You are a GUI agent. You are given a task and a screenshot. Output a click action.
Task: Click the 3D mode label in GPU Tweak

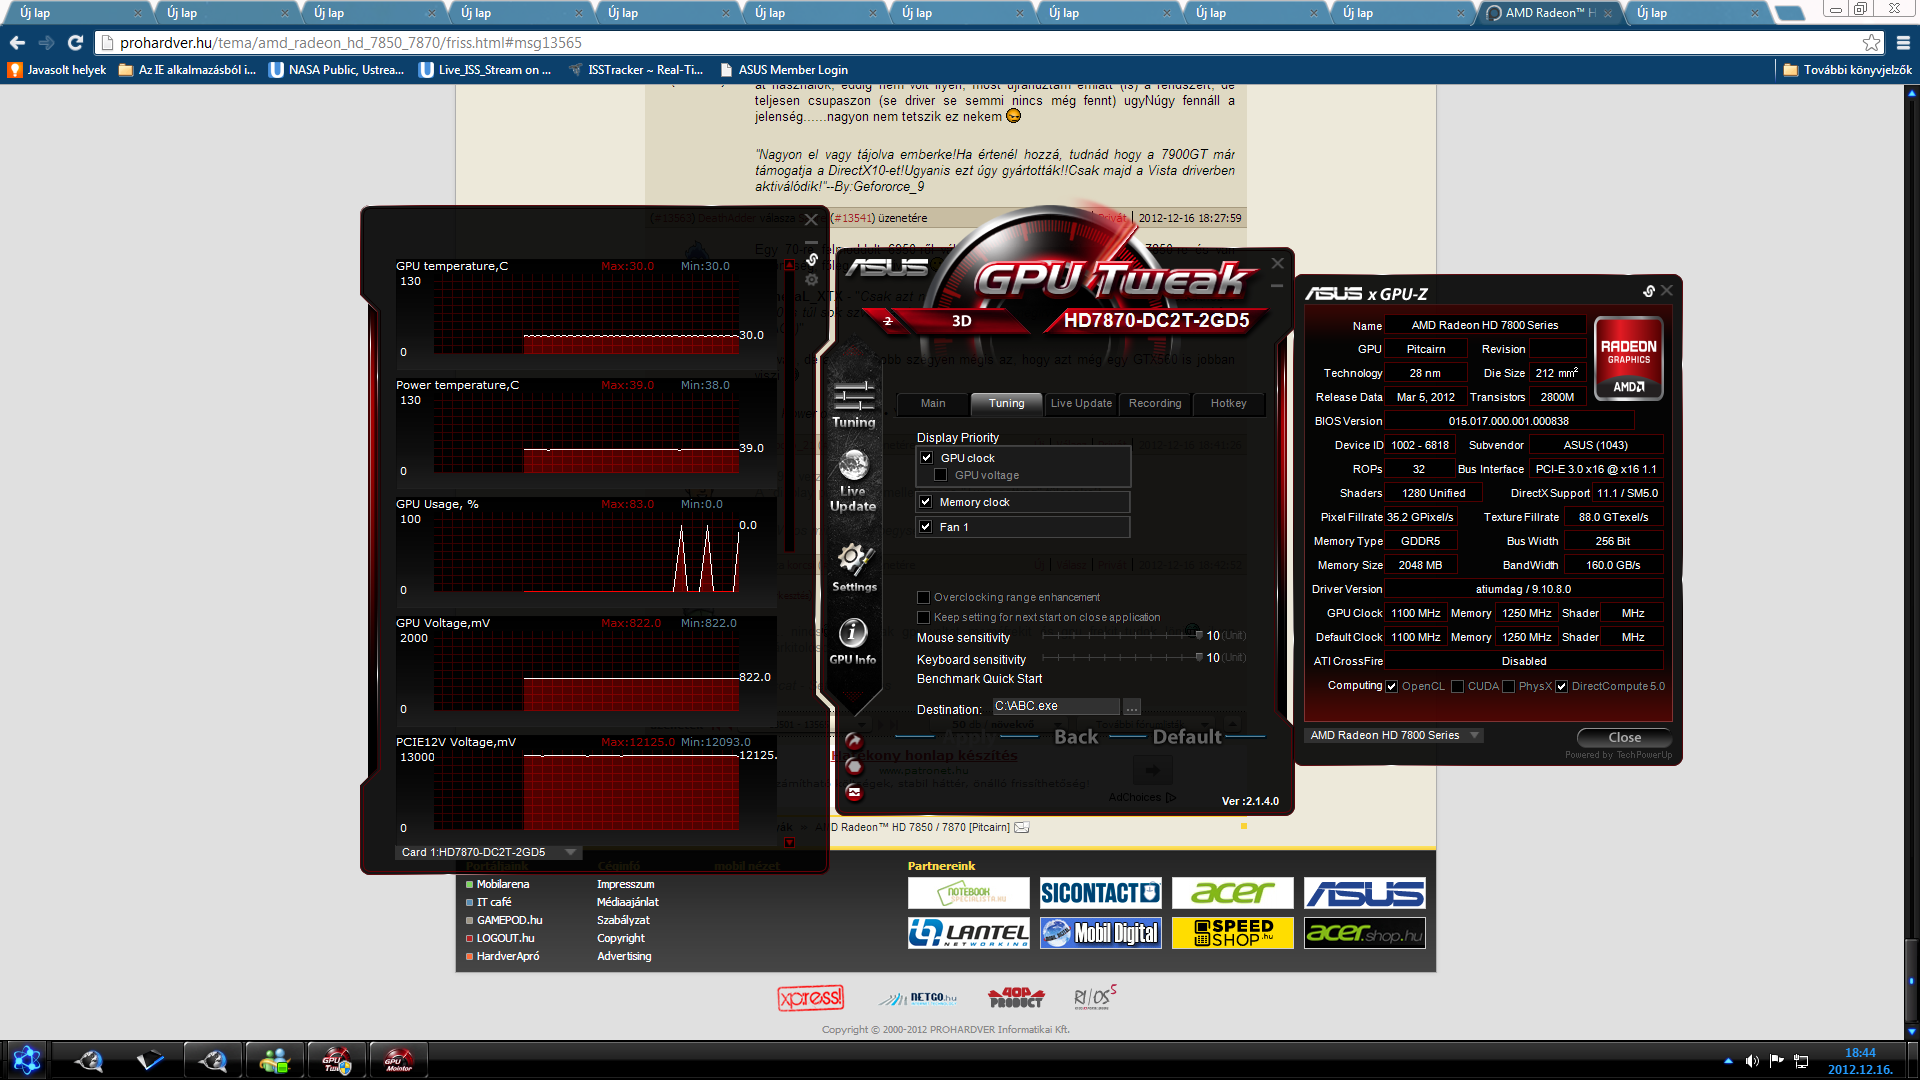tap(961, 320)
